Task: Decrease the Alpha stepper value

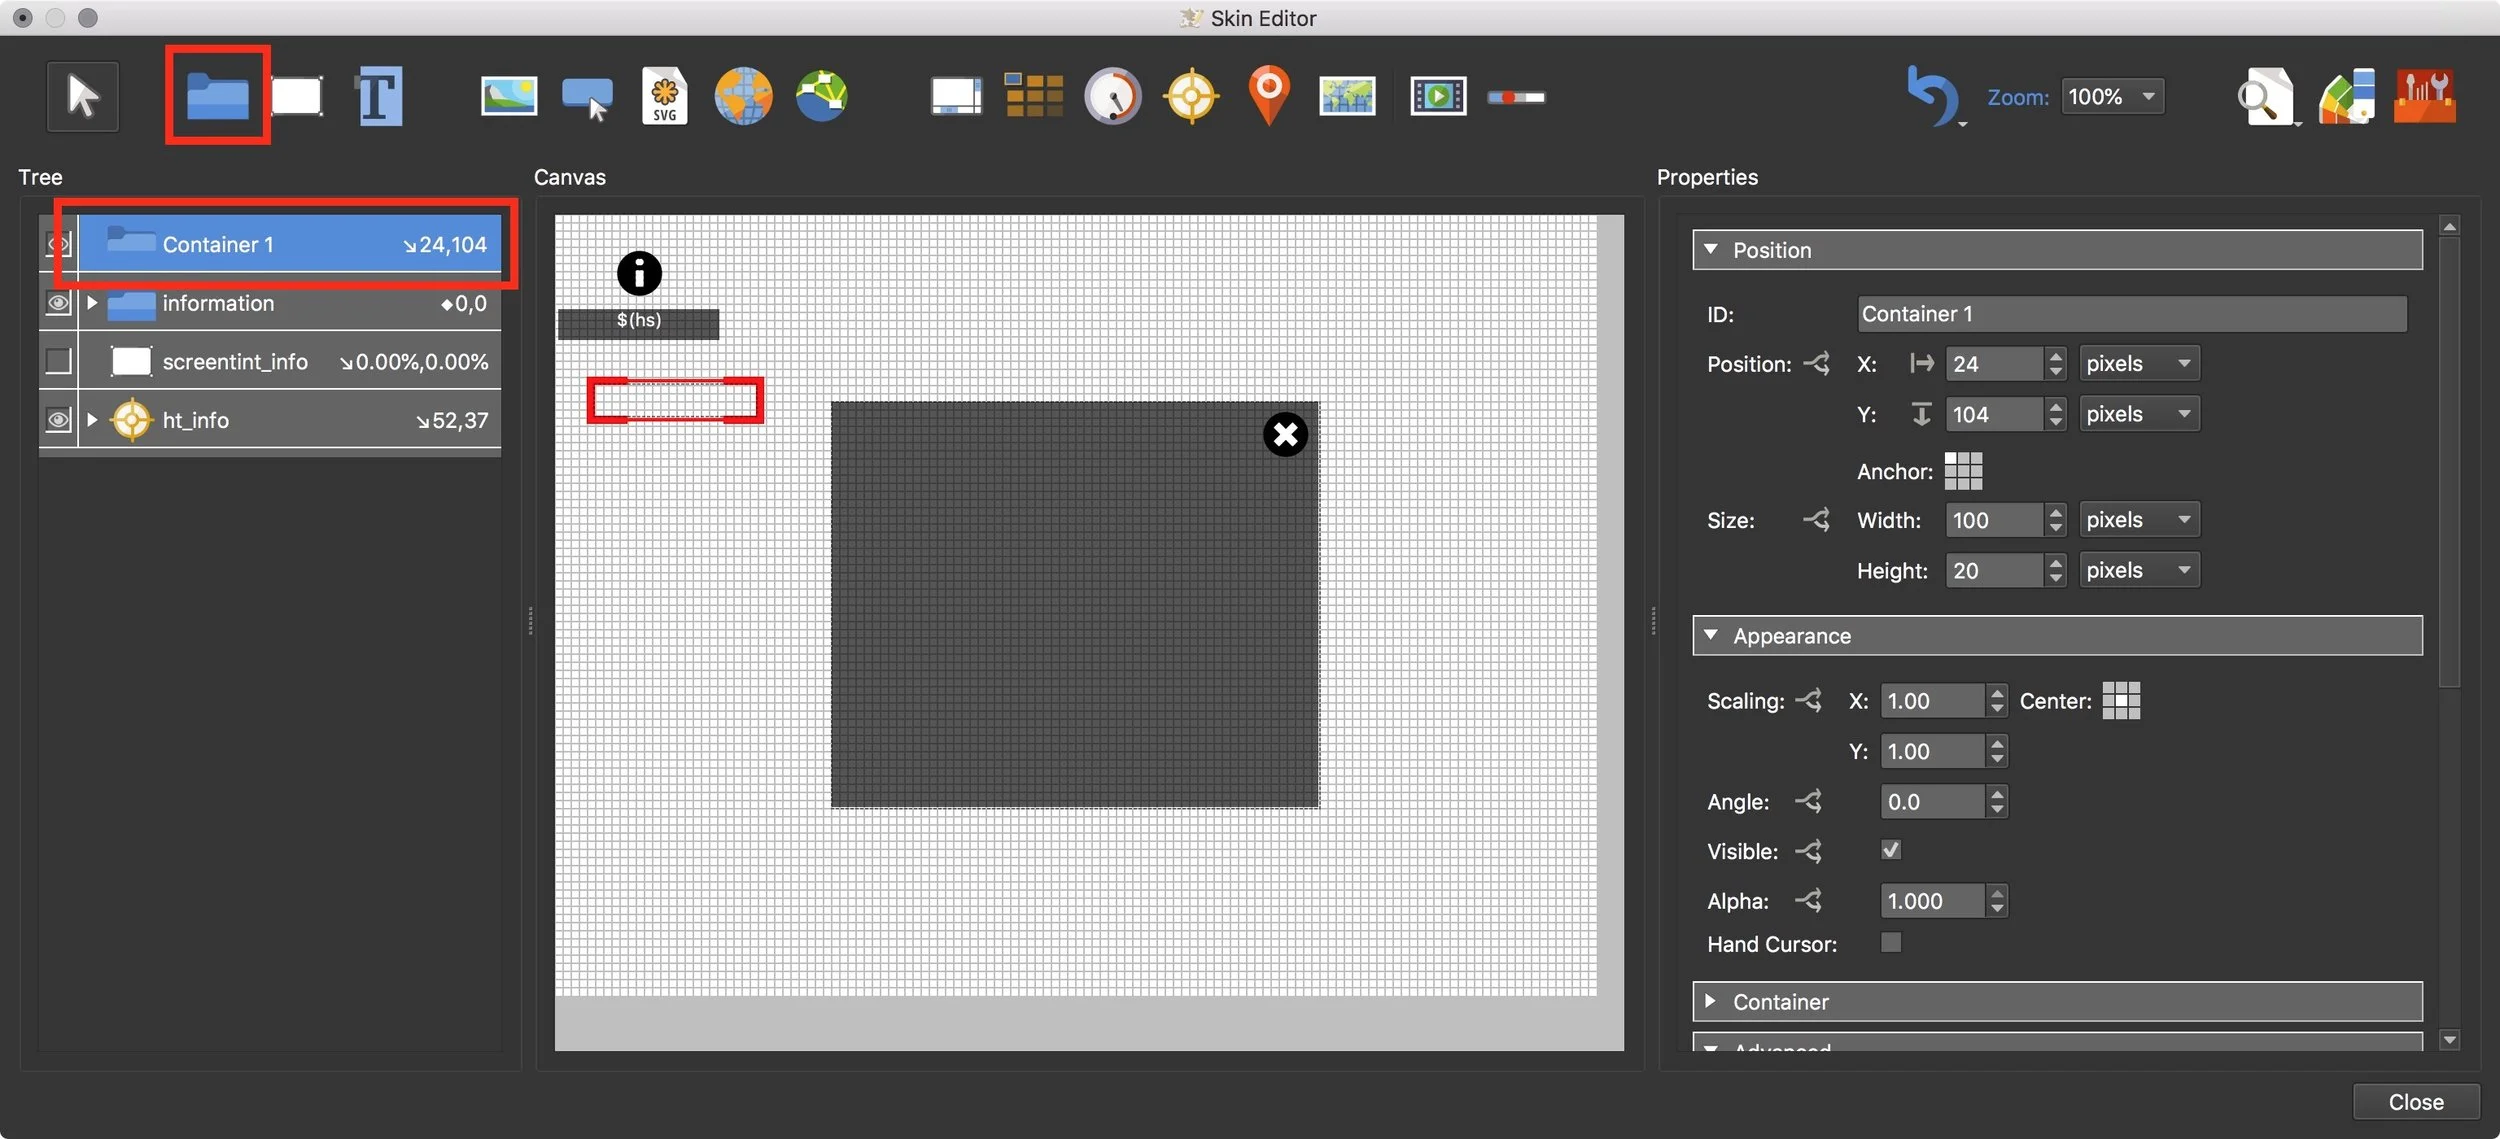Action: [x=1997, y=909]
